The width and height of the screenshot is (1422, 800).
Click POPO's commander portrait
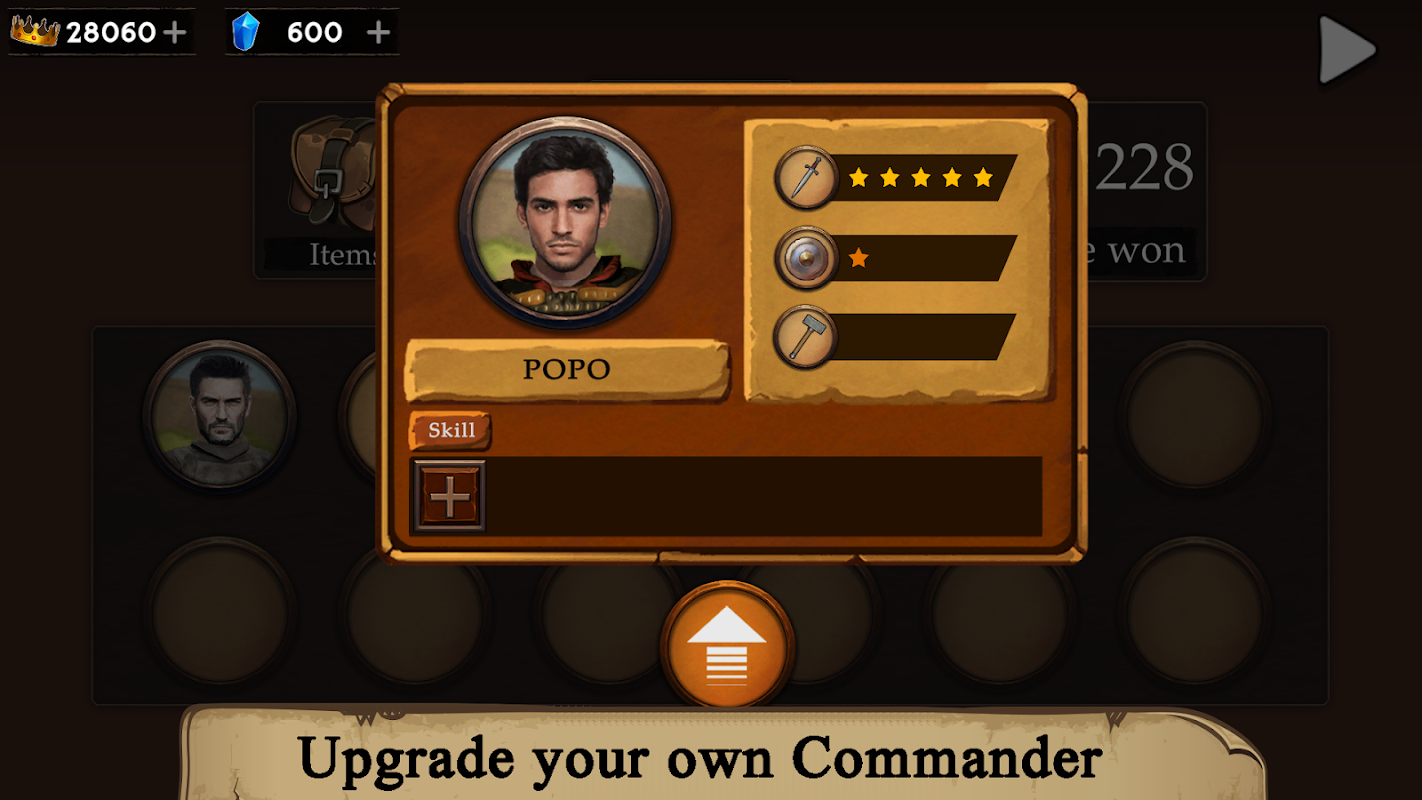(x=565, y=222)
